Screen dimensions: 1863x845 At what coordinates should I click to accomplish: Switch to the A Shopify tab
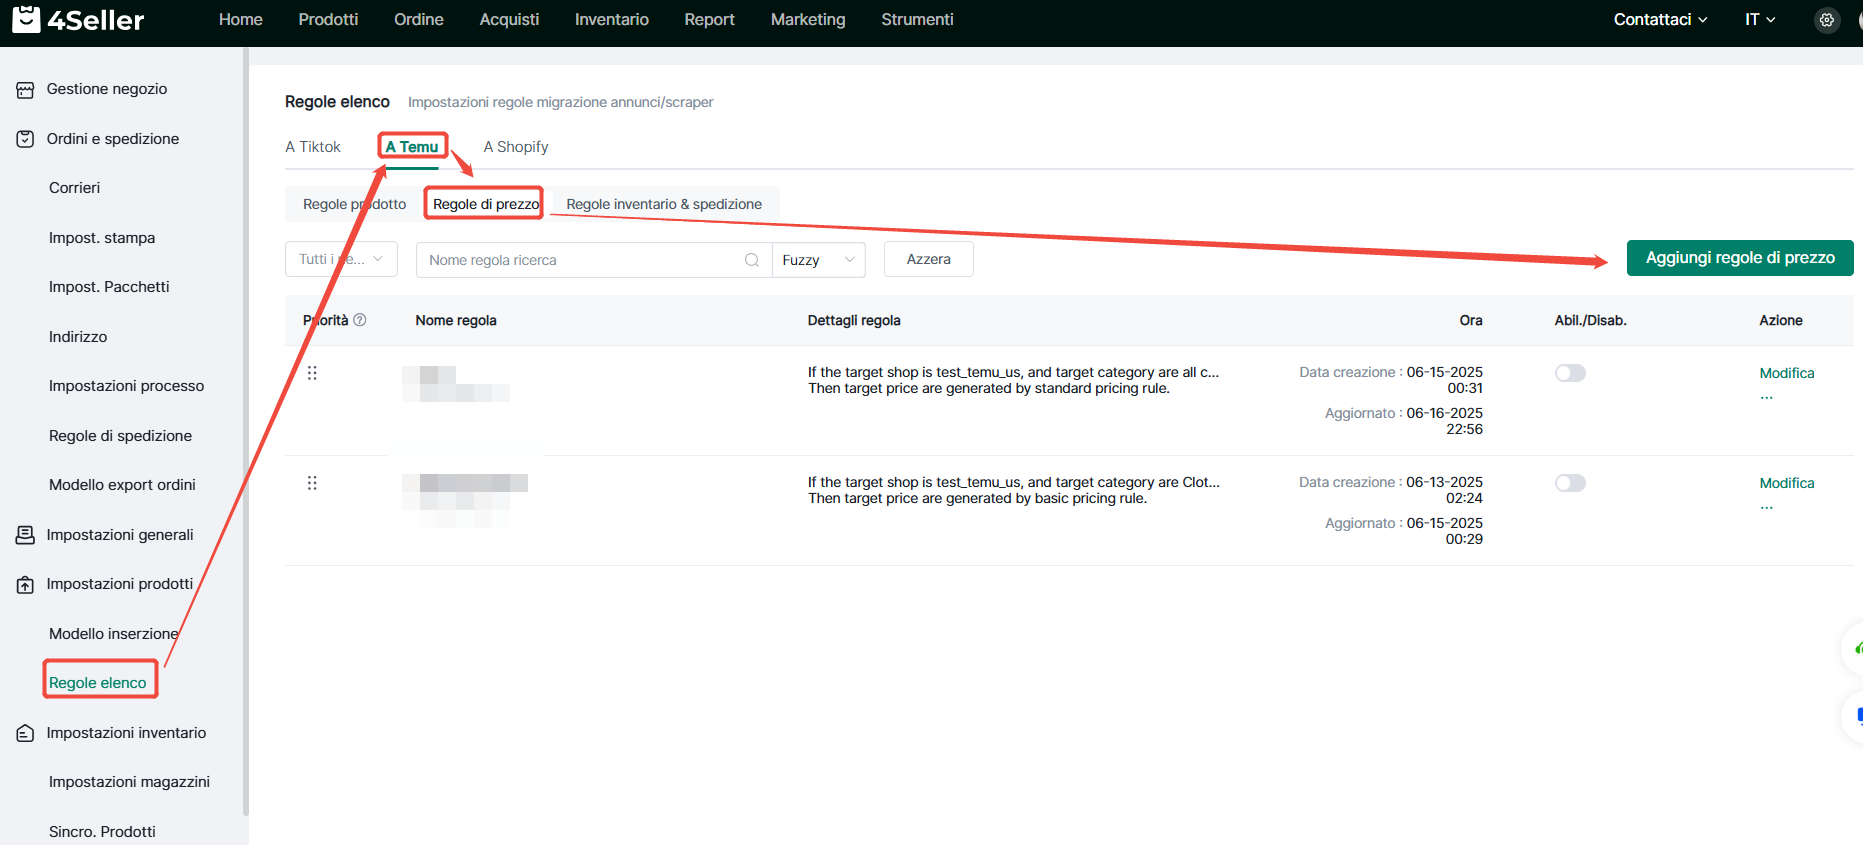point(516,147)
